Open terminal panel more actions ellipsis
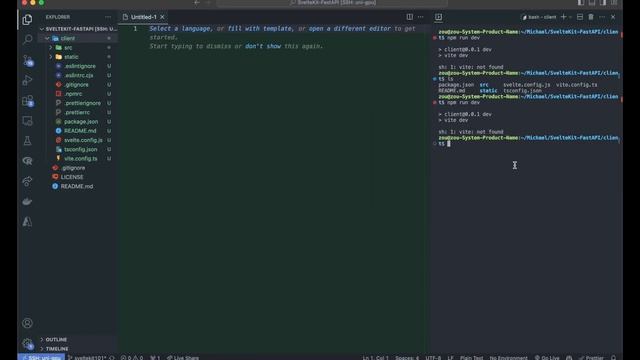The image size is (640, 360). (x=602, y=17)
